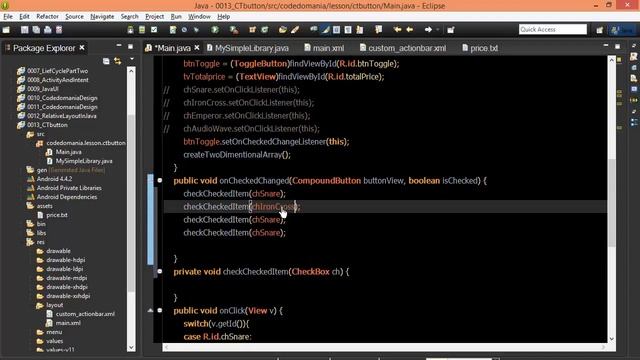Toggle Show Whitespace Characters toolbar button

tap(348, 30)
